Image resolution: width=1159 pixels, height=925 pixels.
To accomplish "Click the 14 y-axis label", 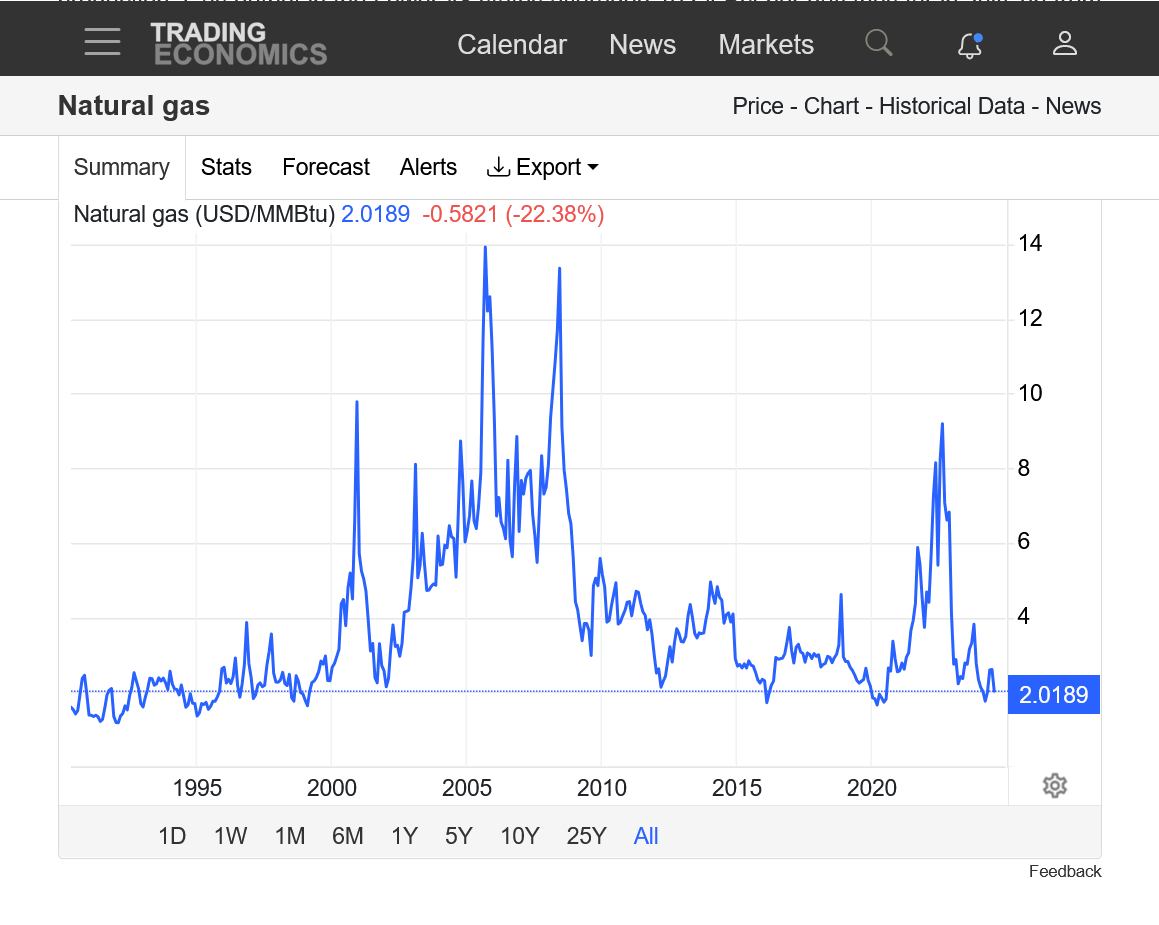I will pos(1030,243).
